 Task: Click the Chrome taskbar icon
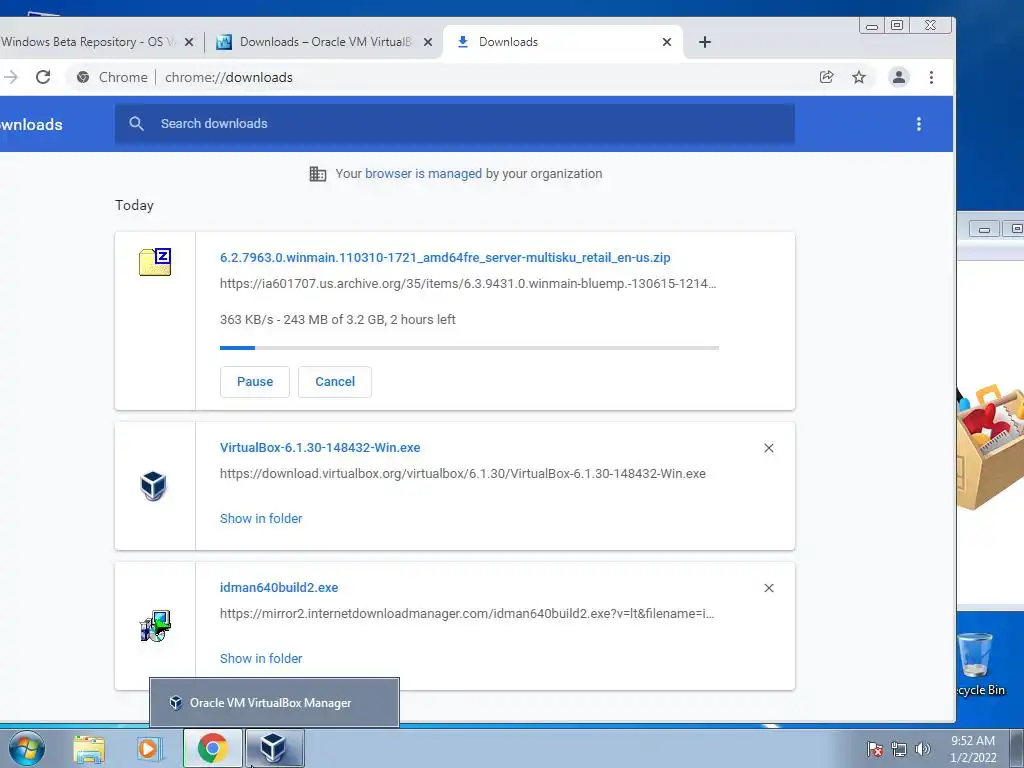212,748
